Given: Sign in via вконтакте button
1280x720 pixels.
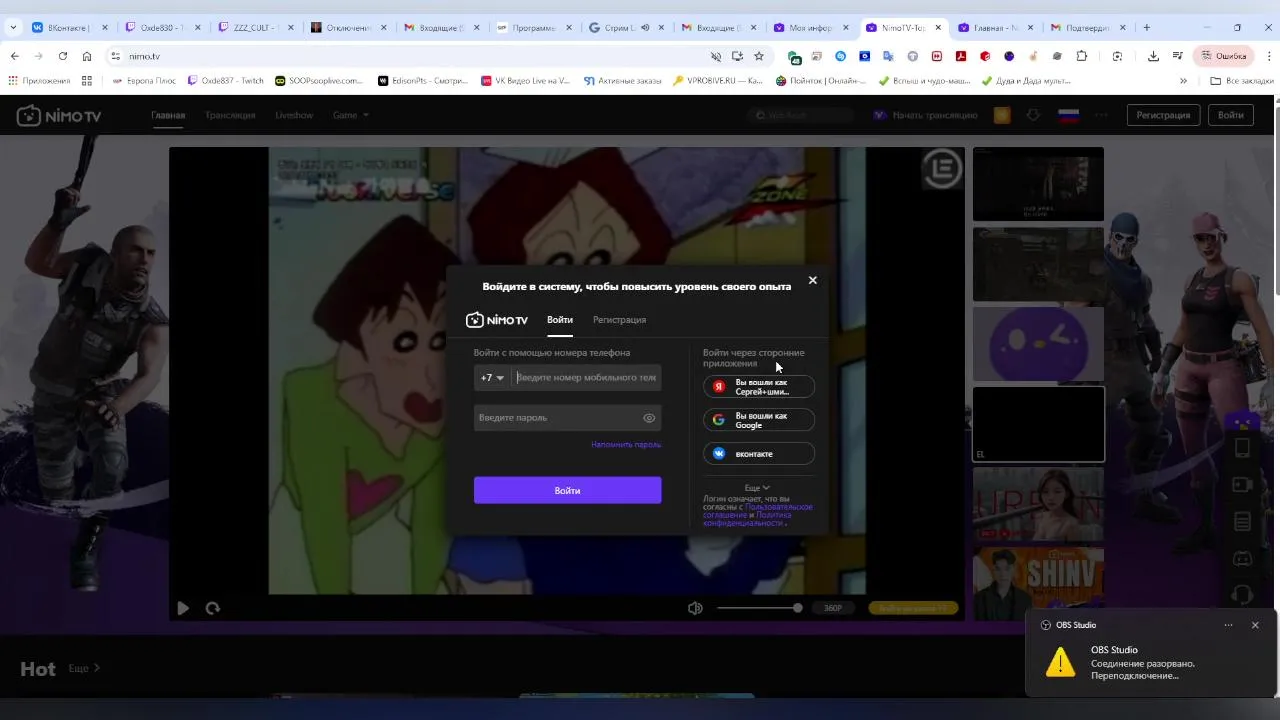Looking at the screenshot, I should click(759, 453).
